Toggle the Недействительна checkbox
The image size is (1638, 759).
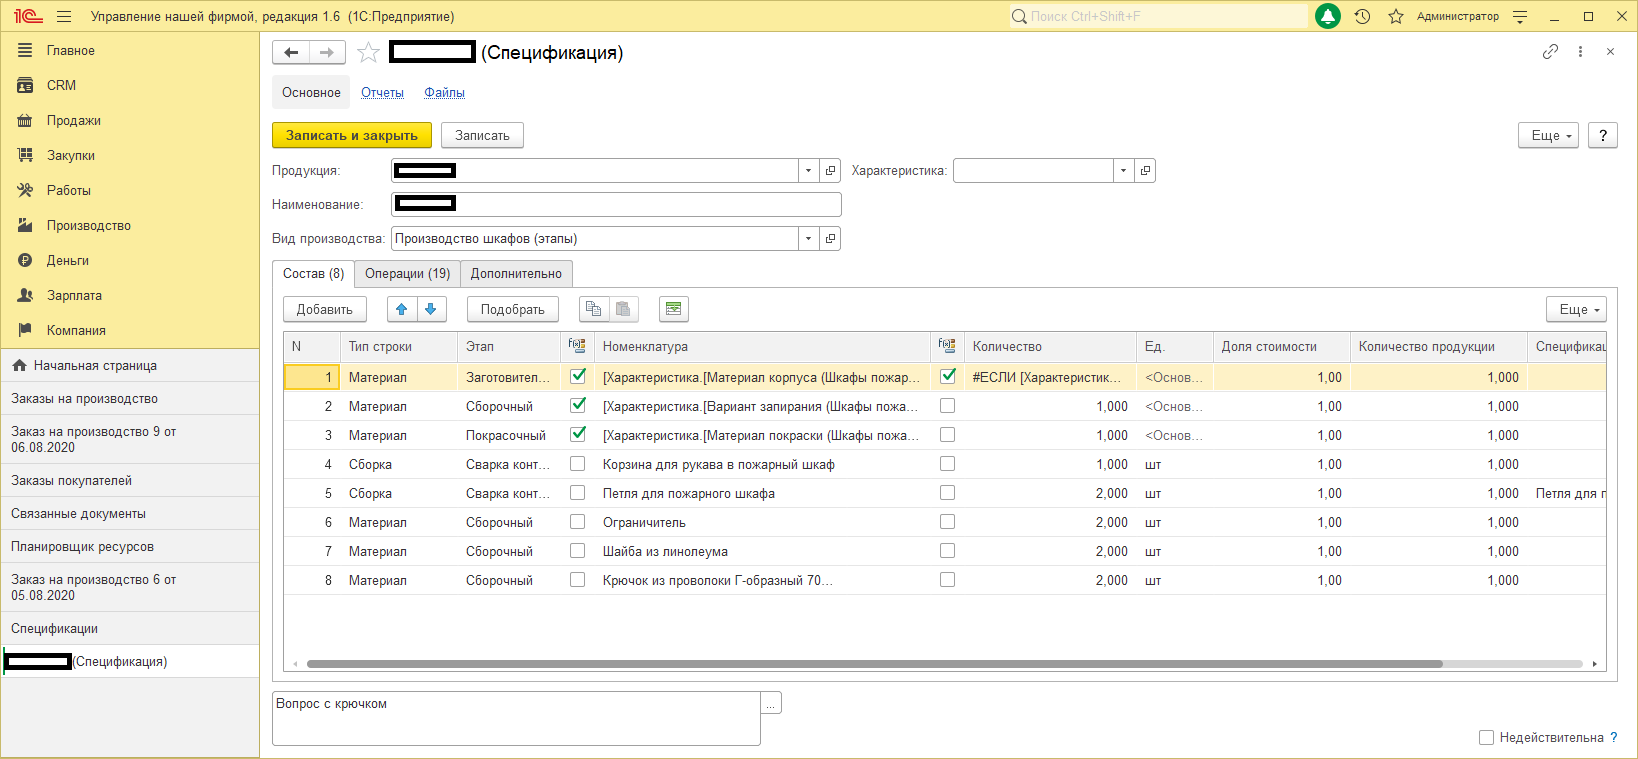coord(1486,737)
